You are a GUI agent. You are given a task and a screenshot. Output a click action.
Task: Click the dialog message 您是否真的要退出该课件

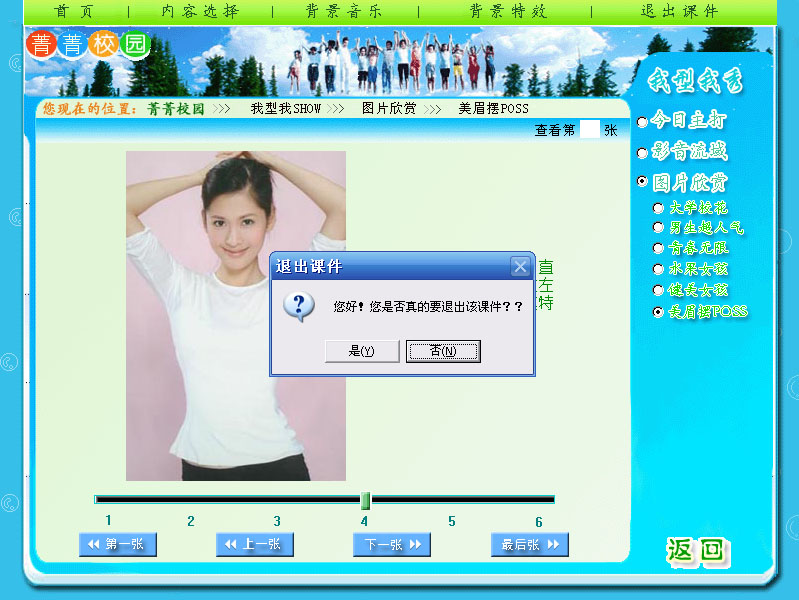tap(428, 306)
